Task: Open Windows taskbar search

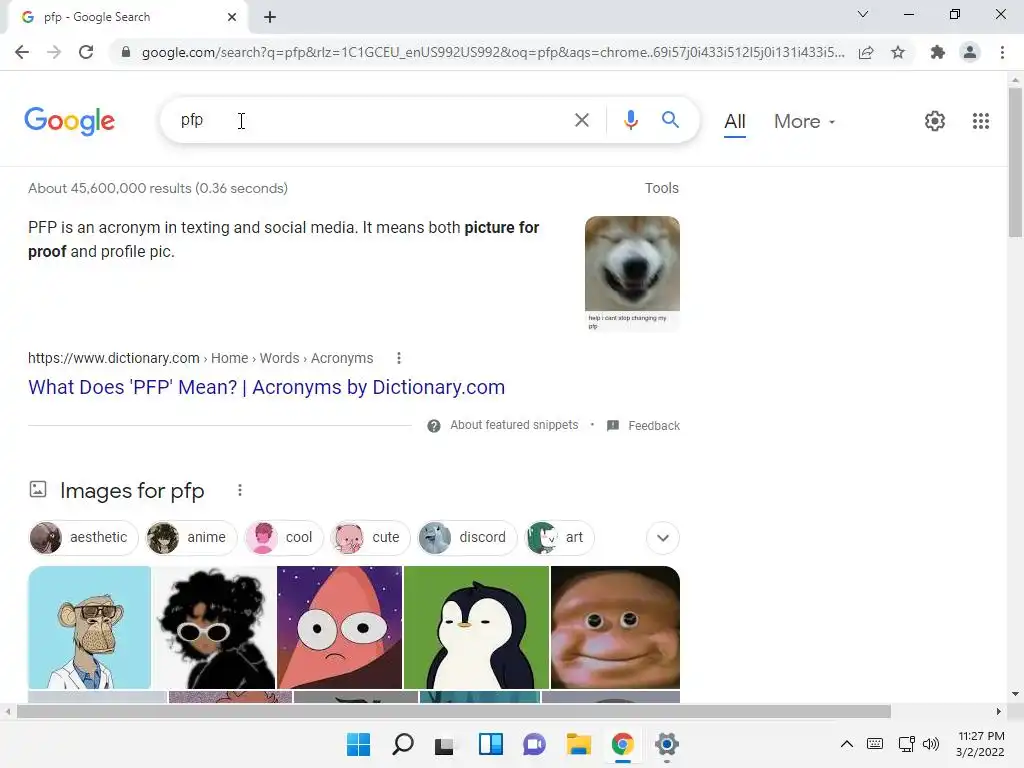Action: [x=403, y=744]
